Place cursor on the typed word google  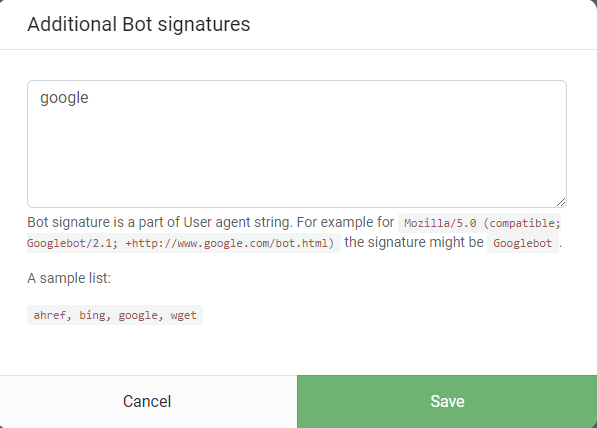64,98
